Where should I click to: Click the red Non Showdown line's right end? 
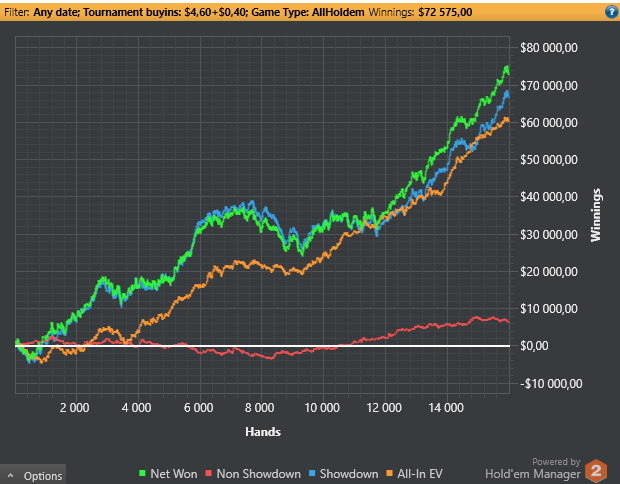pos(508,322)
